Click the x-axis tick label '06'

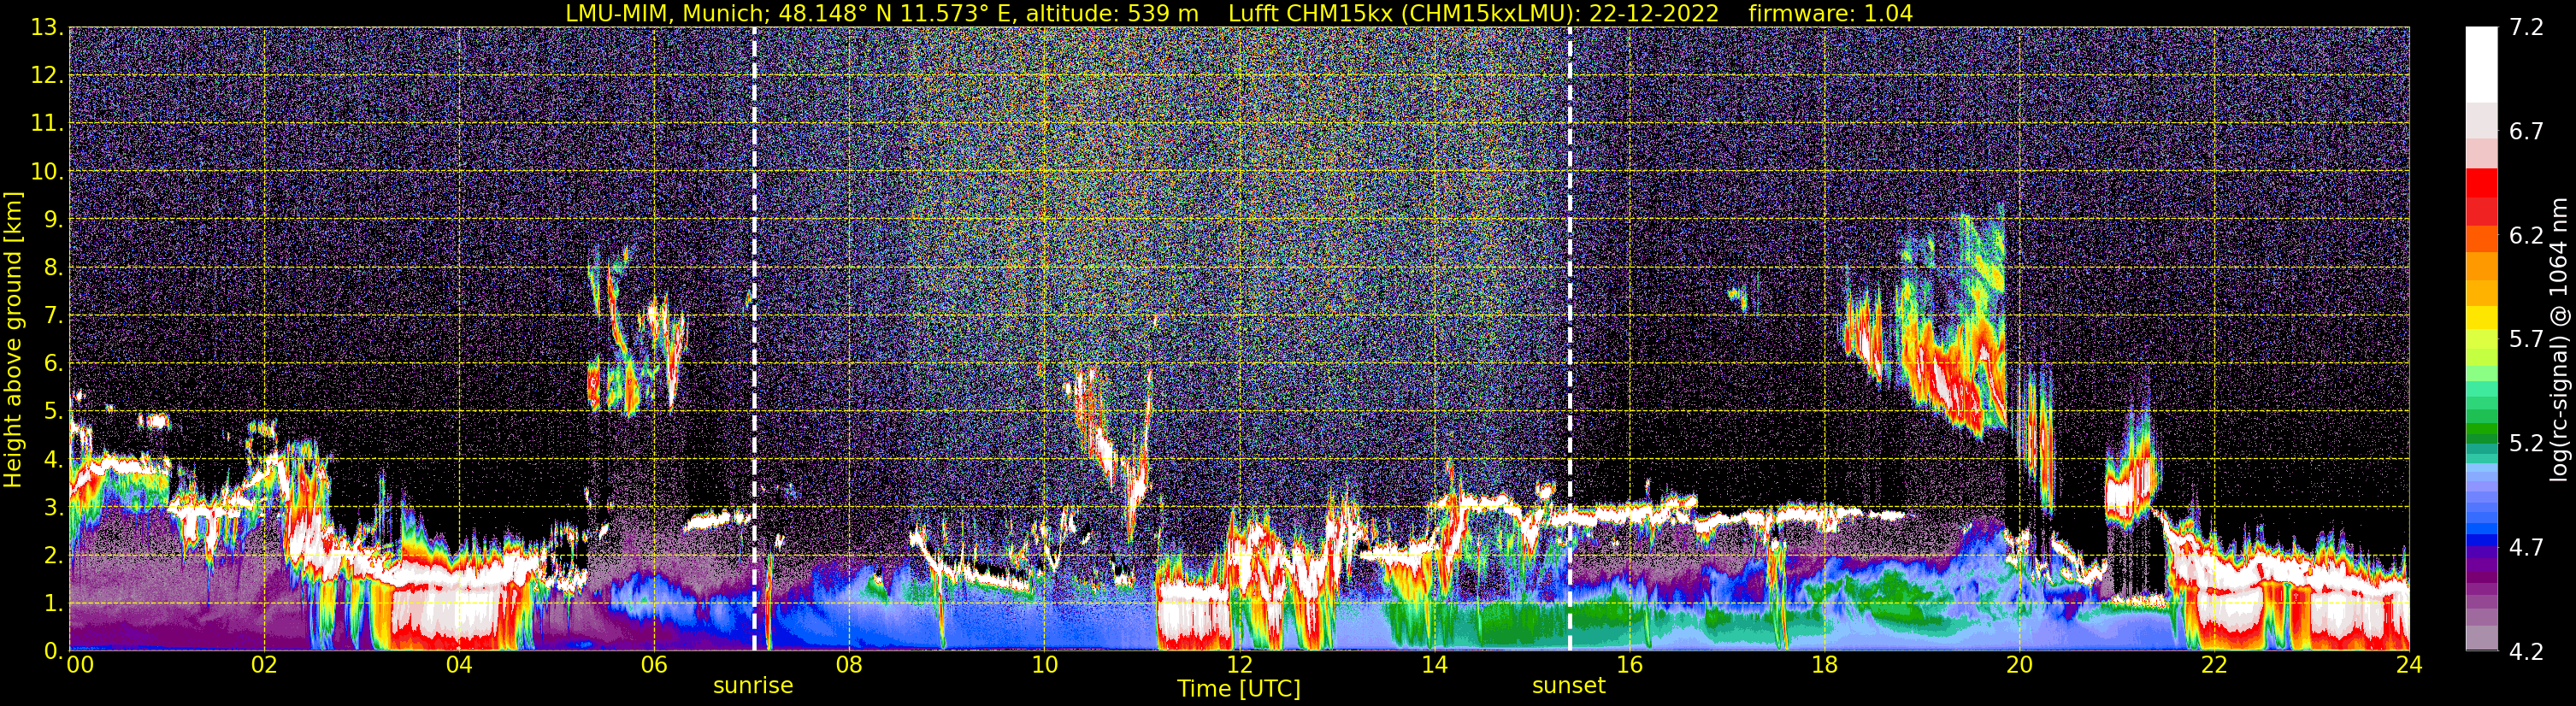654,665
